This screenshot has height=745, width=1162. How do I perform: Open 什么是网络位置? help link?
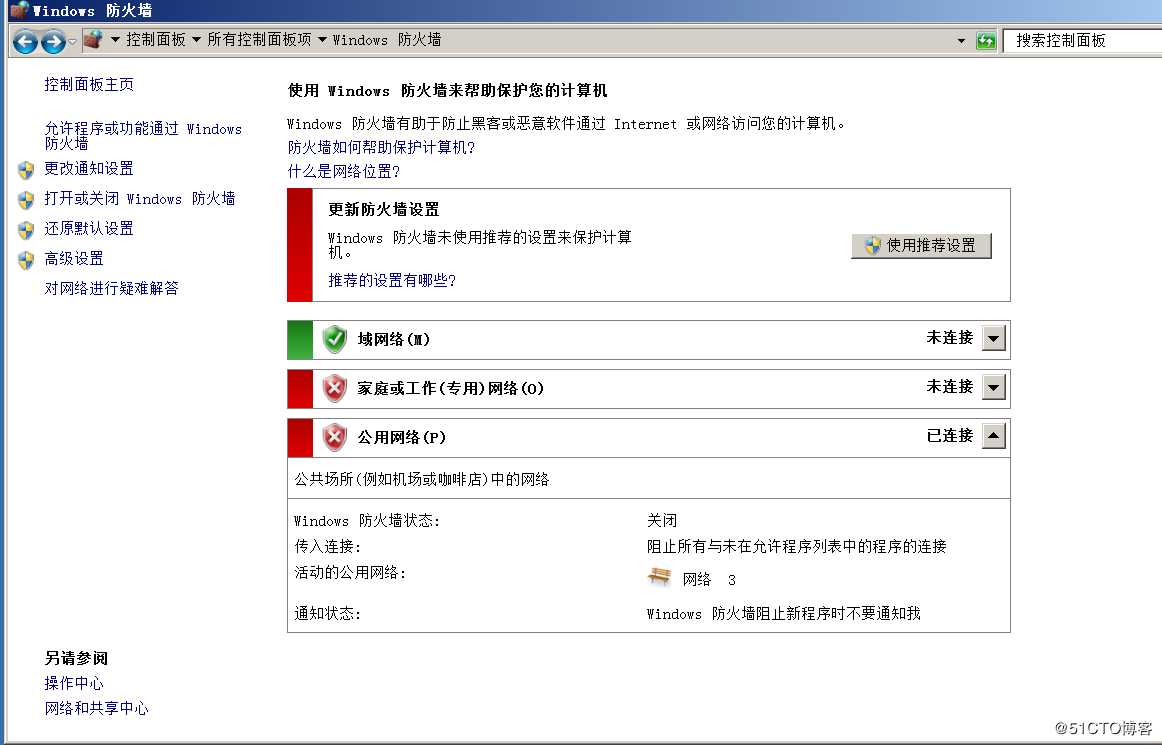pos(344,171)
